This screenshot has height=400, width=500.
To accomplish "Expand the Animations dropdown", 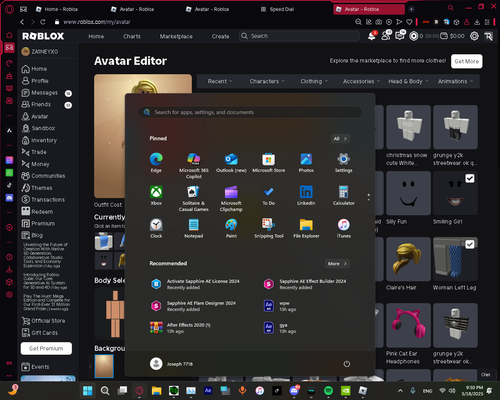I will coord(455,81).
